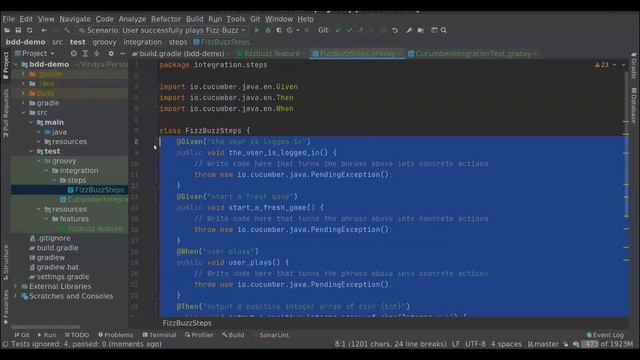640x360 pixels.
Task: Run with coverage icon
Action: (x=279, y=30)
